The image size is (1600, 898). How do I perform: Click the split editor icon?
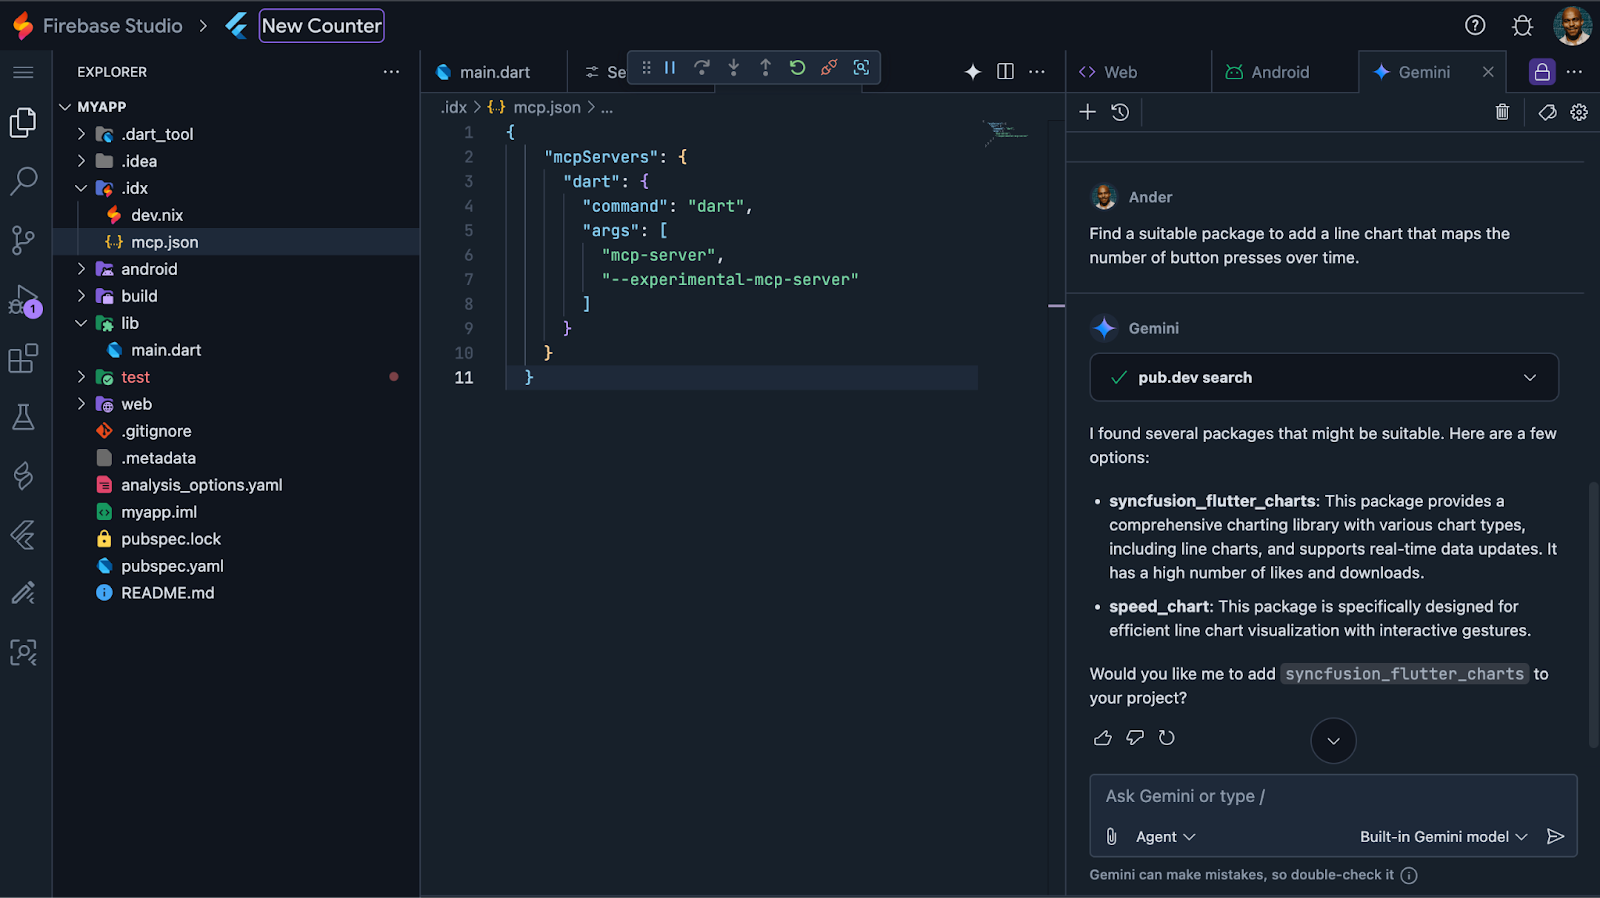click(x=1005, y=72)
